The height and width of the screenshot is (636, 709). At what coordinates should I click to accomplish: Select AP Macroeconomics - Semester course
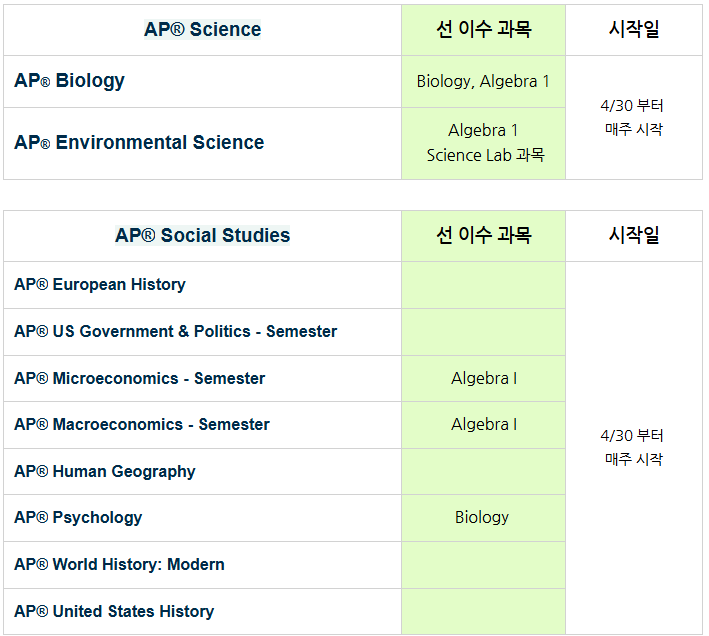pyautogui.click(x=142, y=425)
